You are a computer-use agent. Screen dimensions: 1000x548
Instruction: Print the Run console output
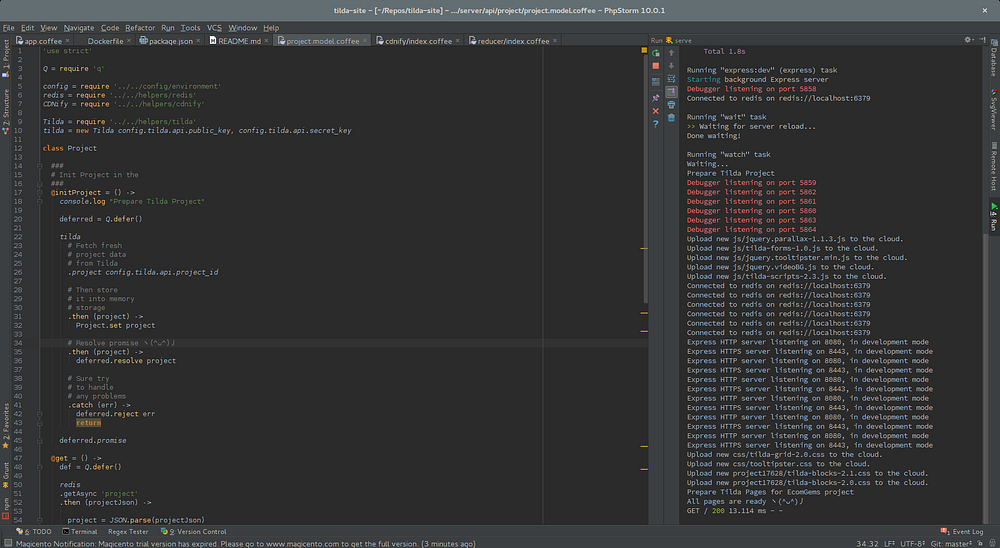671,105
